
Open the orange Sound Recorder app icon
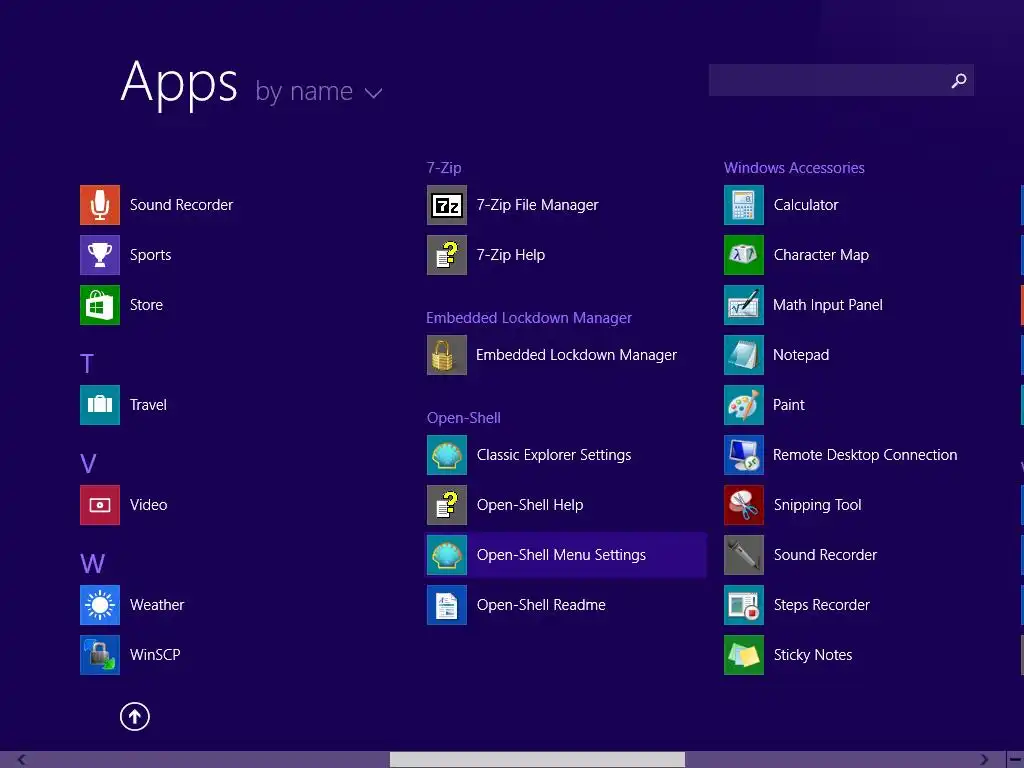click(100, 205)
